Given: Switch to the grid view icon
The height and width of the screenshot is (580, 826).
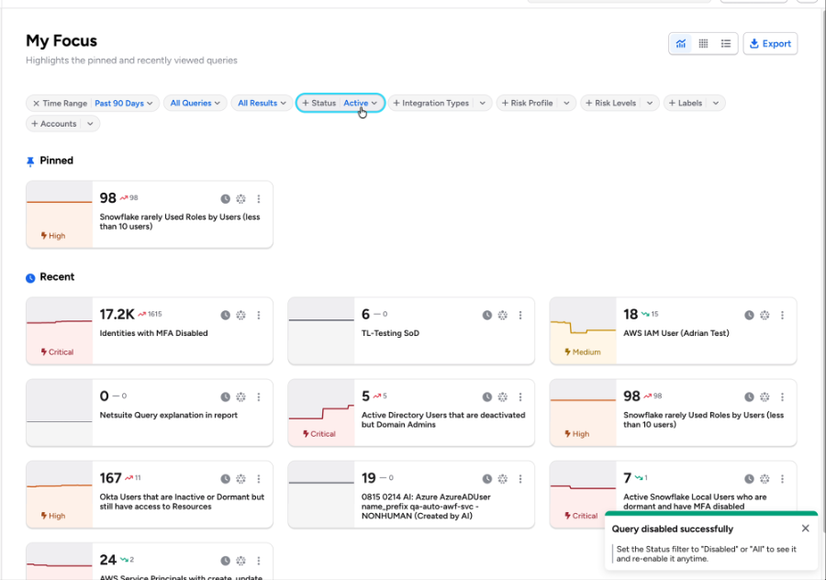Looking at the screenshot, I should 703,44.
